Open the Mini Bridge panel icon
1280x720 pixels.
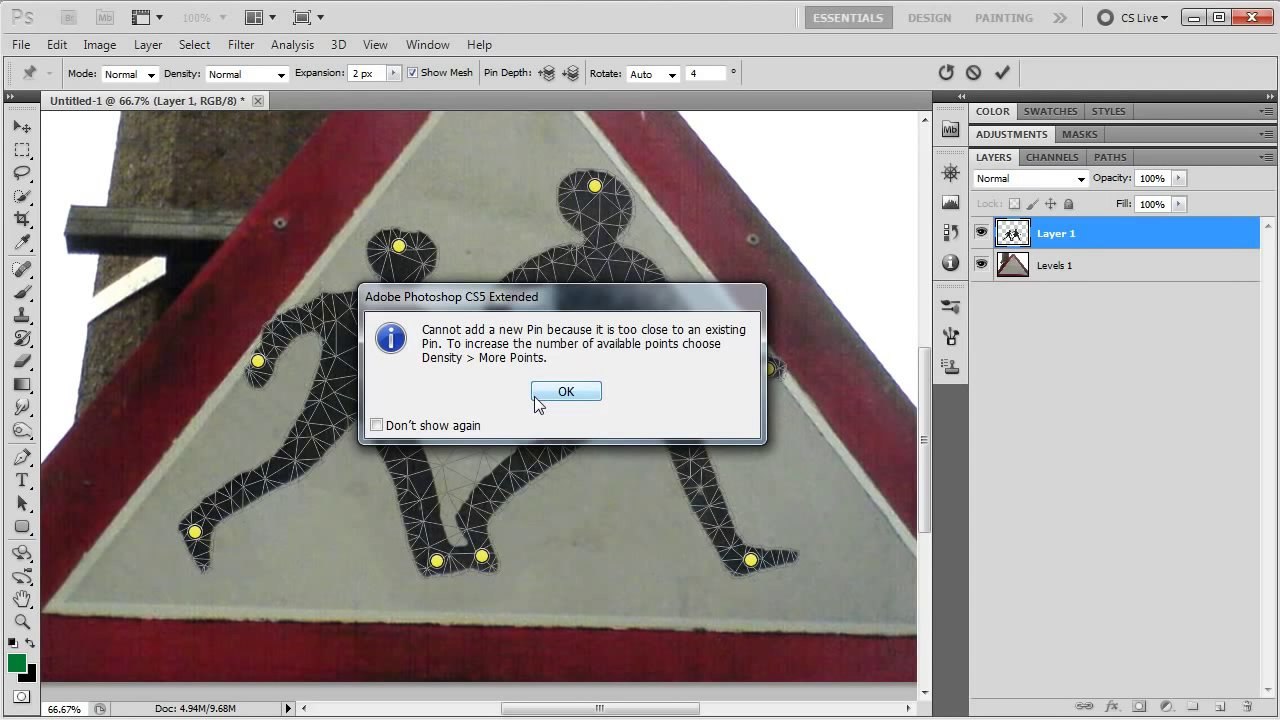[950, 130]
